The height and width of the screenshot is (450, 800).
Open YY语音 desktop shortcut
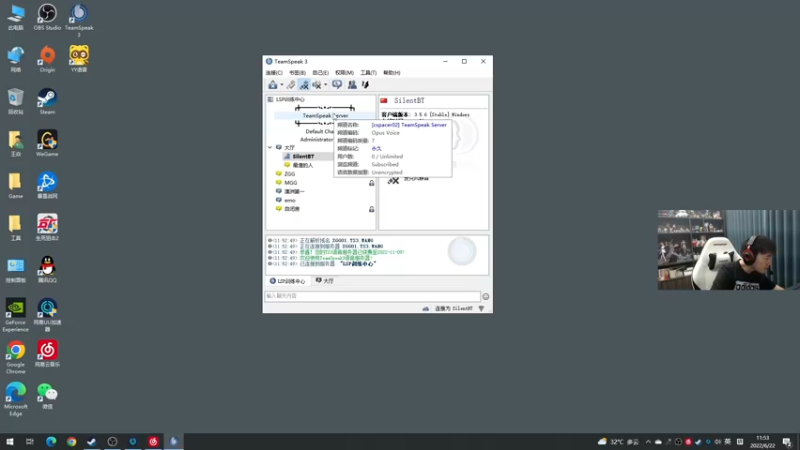click(79, 59)
